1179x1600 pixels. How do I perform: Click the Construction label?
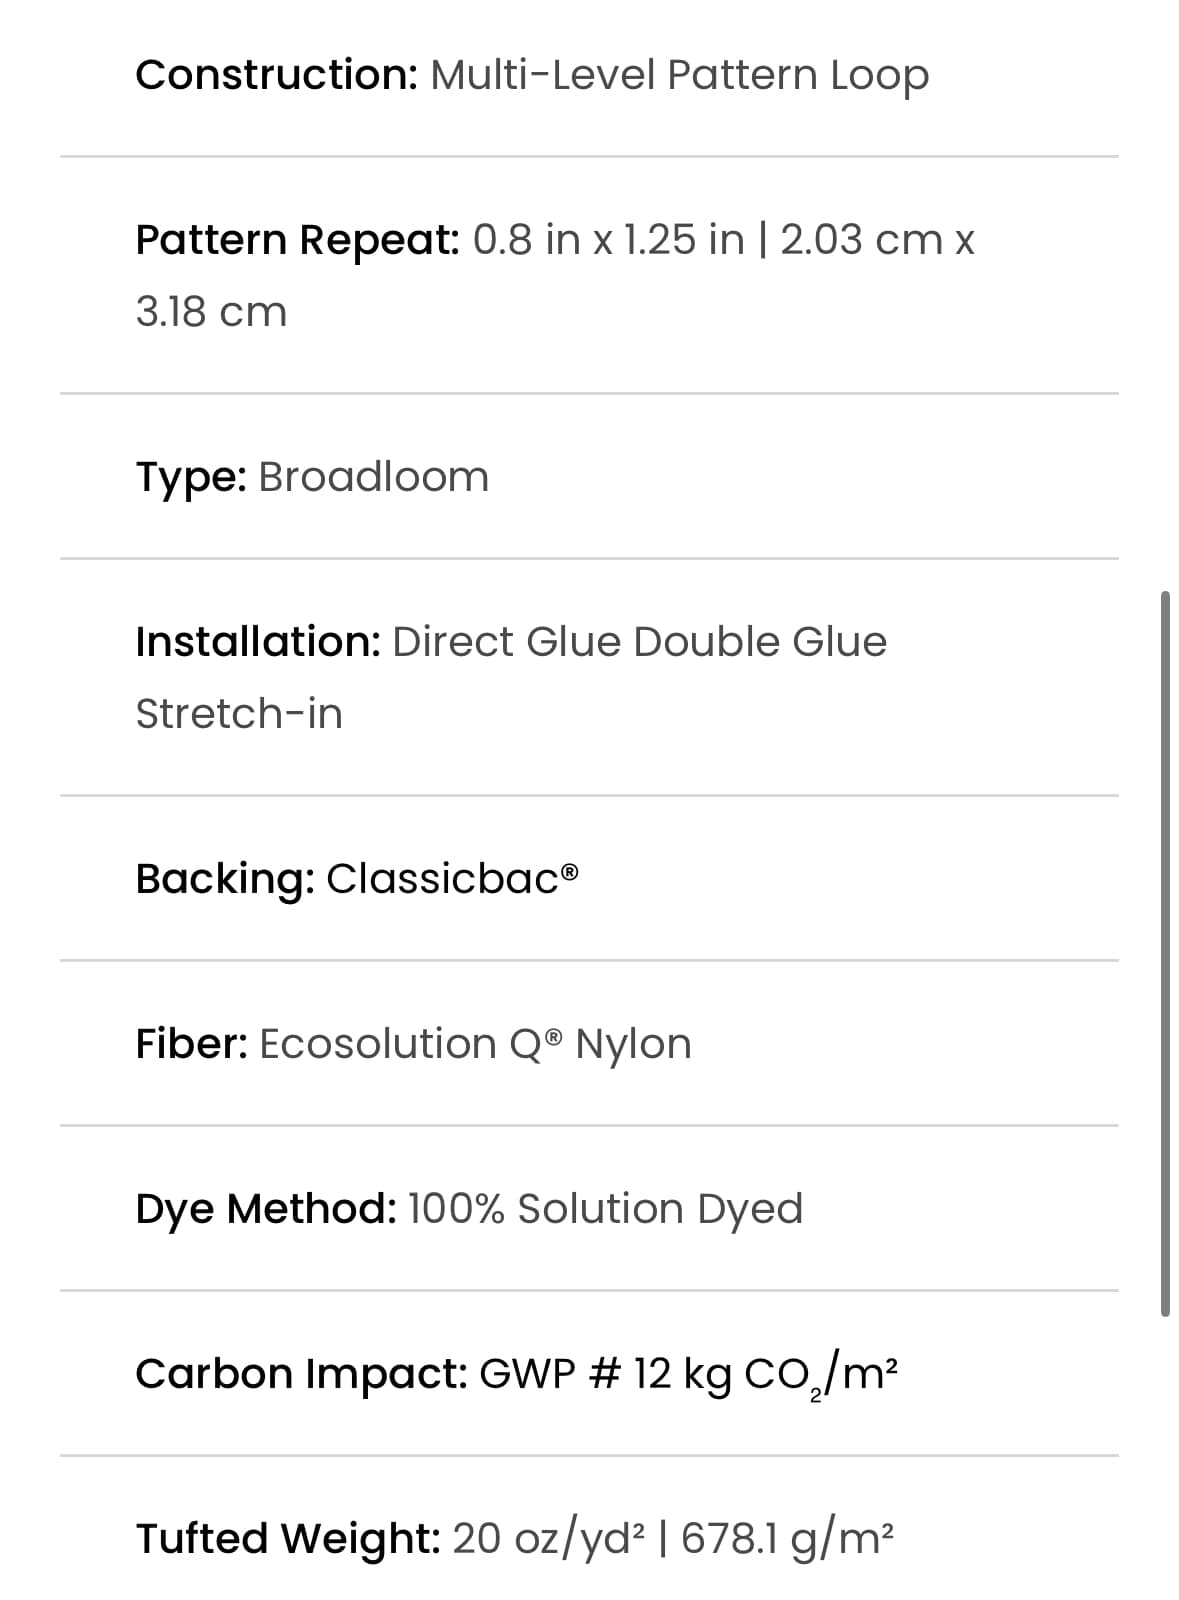pyautogui.click(x=277, y=75)
